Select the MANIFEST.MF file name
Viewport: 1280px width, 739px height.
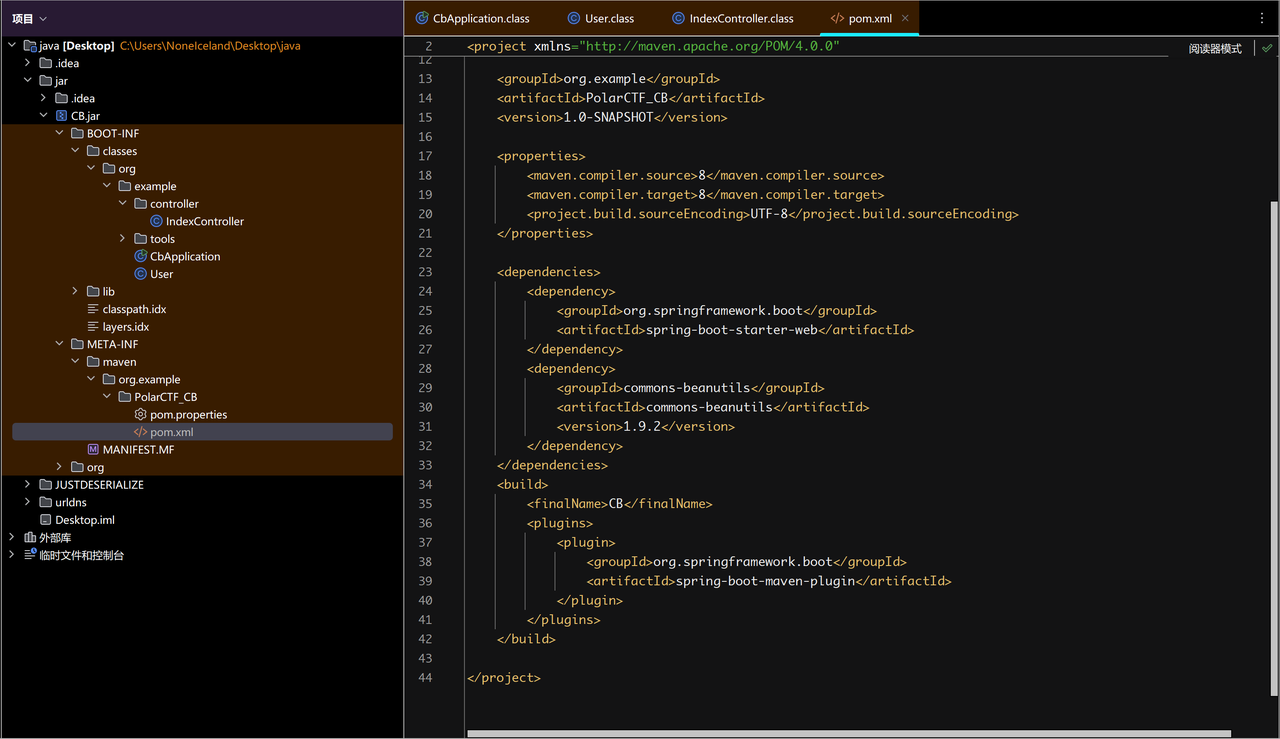coord(138,450)
